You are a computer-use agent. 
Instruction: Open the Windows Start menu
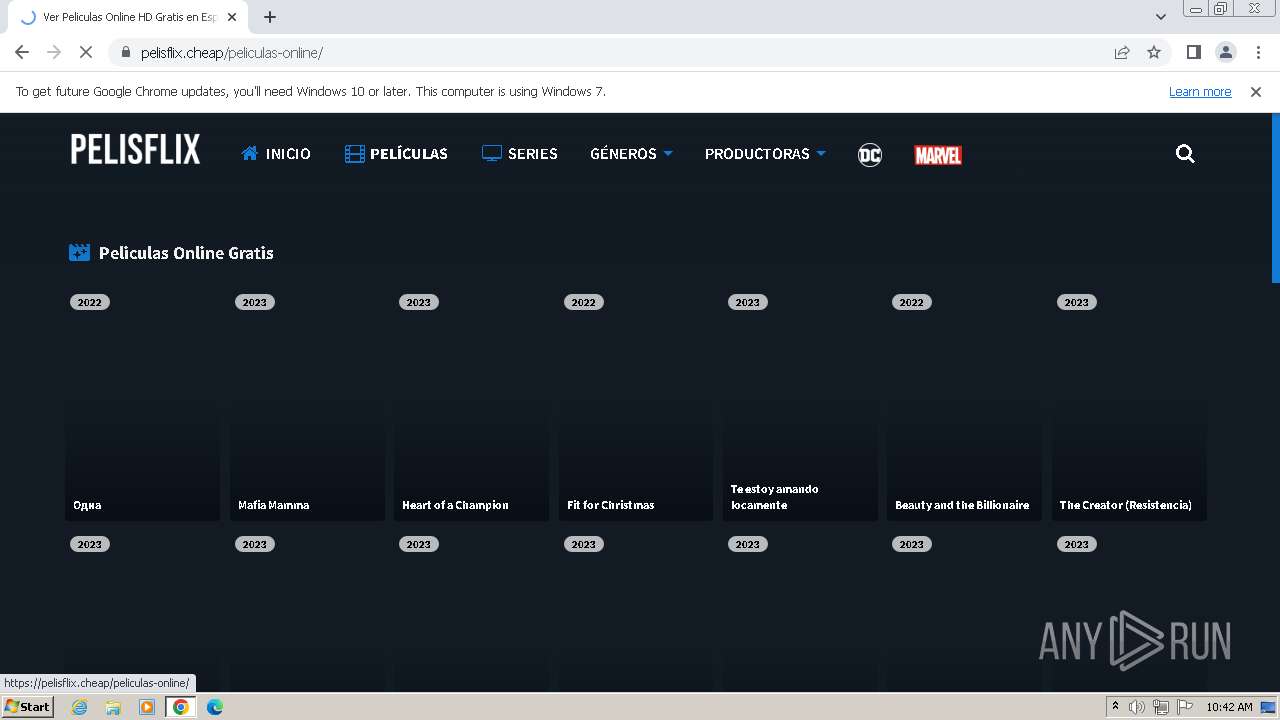[x=28, y=707]
